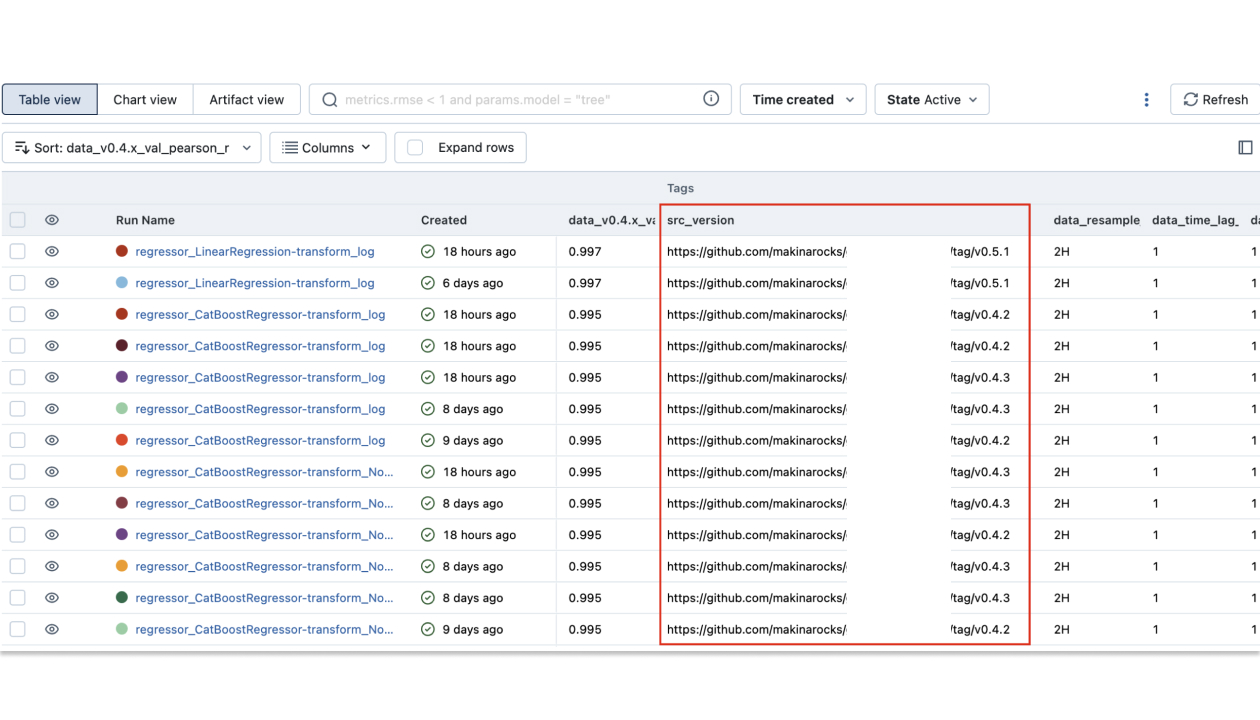The image size is (1260, 720).
Task: Select checkbox for LinearRegression run created 6 days ago
Action: pos(18,283)
